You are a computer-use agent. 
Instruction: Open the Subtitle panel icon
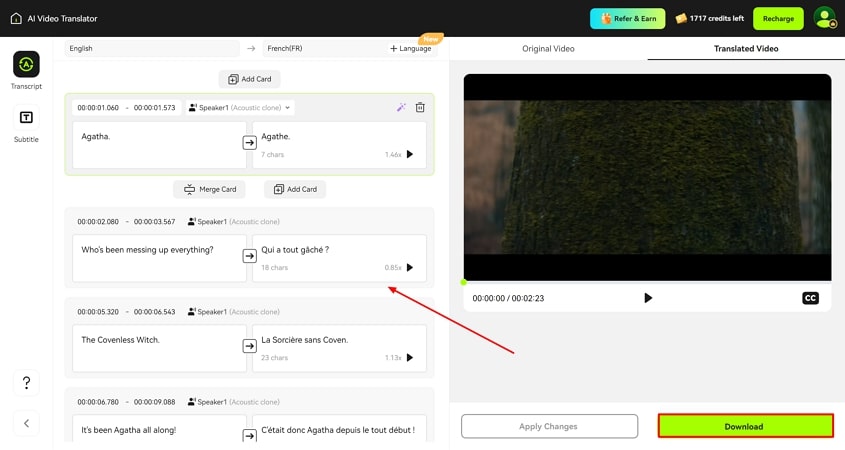coord(26,117)
